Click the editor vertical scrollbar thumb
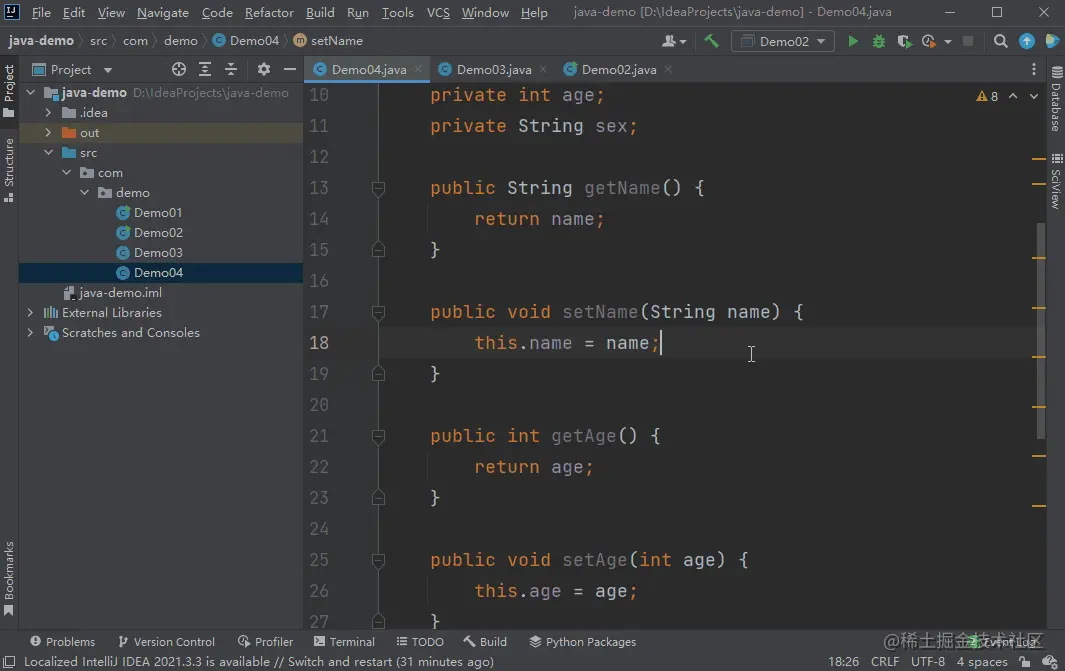Viewport: 1065px width, 671px height. point(1041,330)
